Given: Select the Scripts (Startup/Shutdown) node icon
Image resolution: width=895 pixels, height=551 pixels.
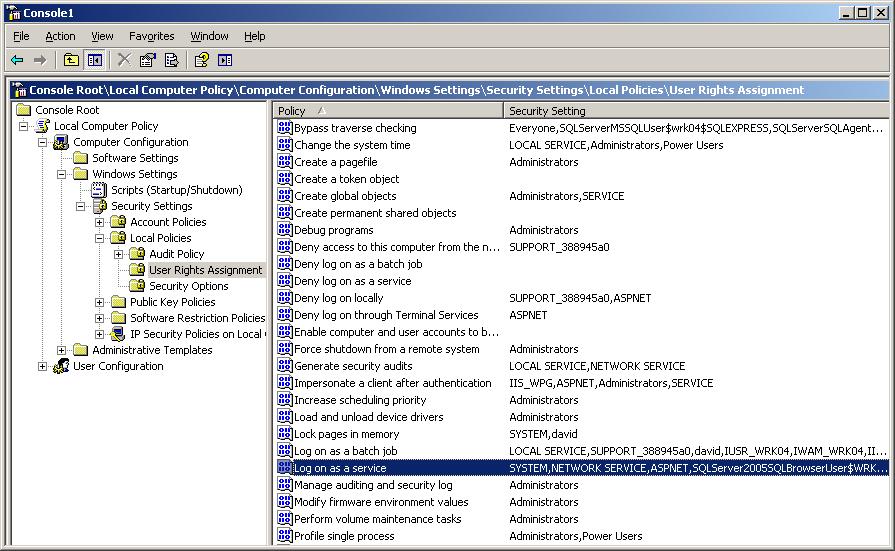Looking at the screenshot, I should (99, 190).
